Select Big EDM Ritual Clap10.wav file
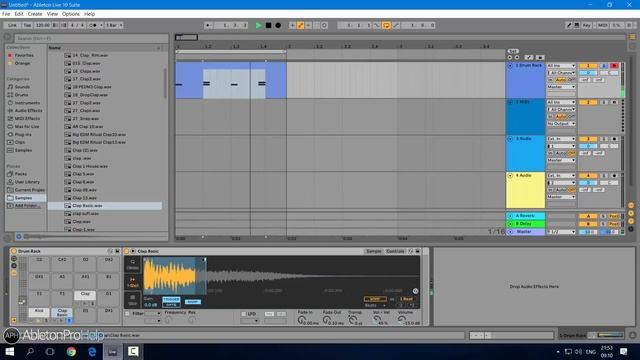 click(105, 135)
